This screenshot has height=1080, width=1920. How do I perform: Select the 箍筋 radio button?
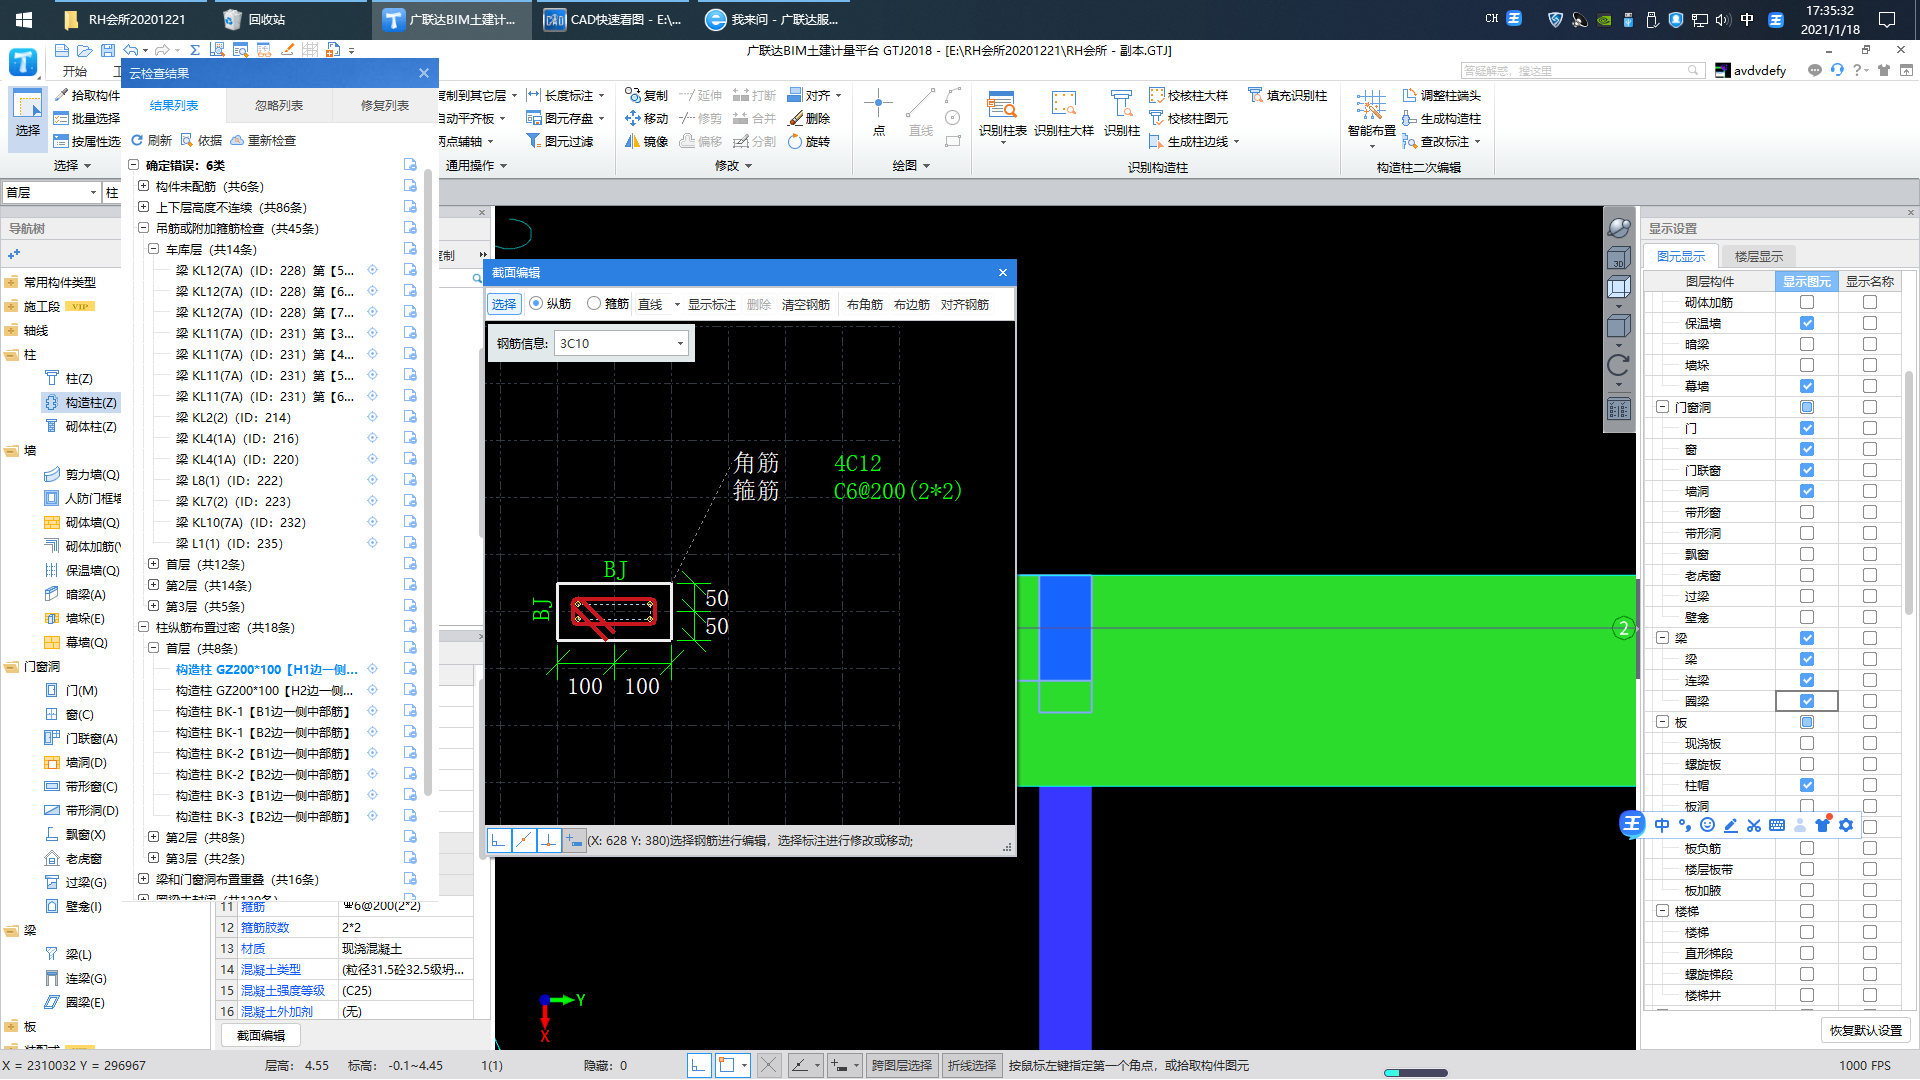594,303
